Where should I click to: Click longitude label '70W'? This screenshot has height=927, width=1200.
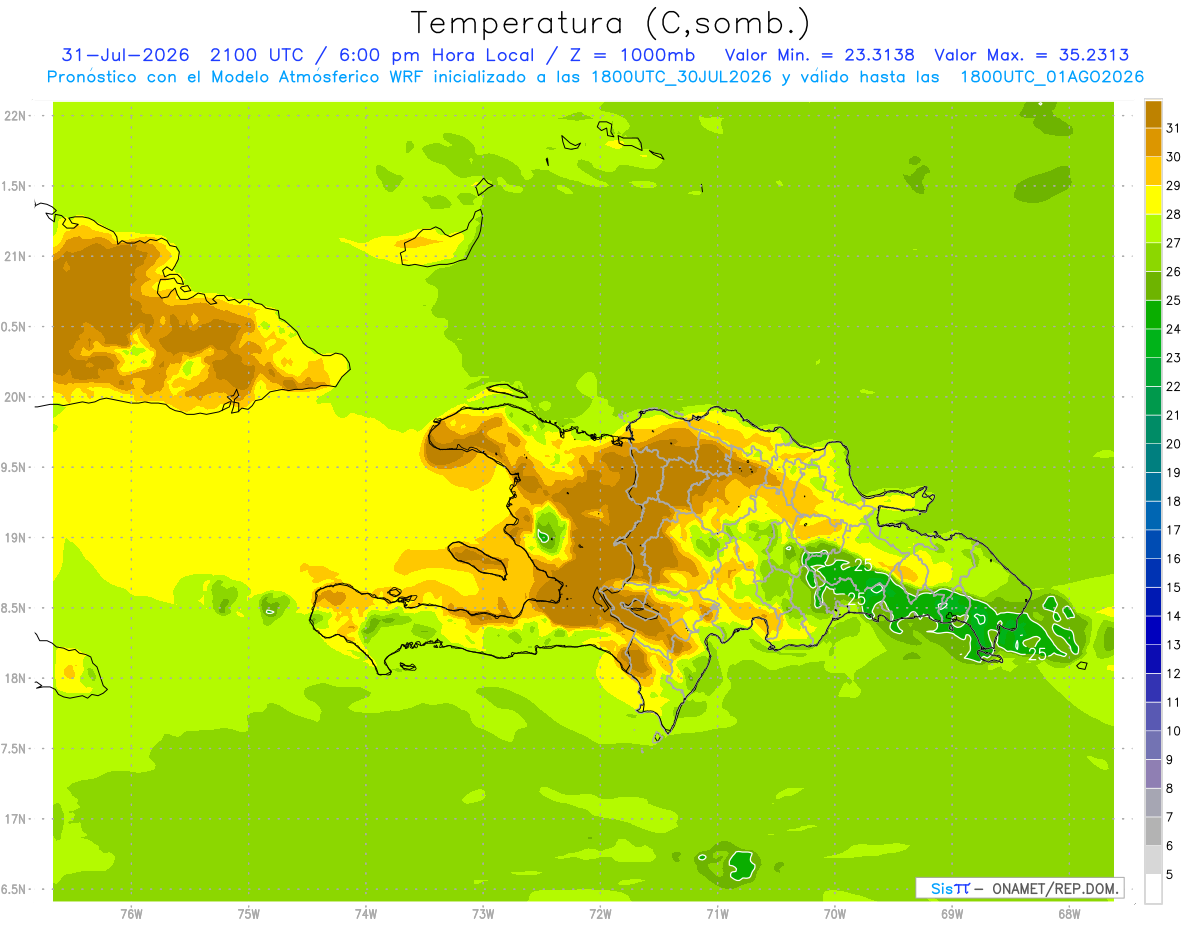pos(835,914)
